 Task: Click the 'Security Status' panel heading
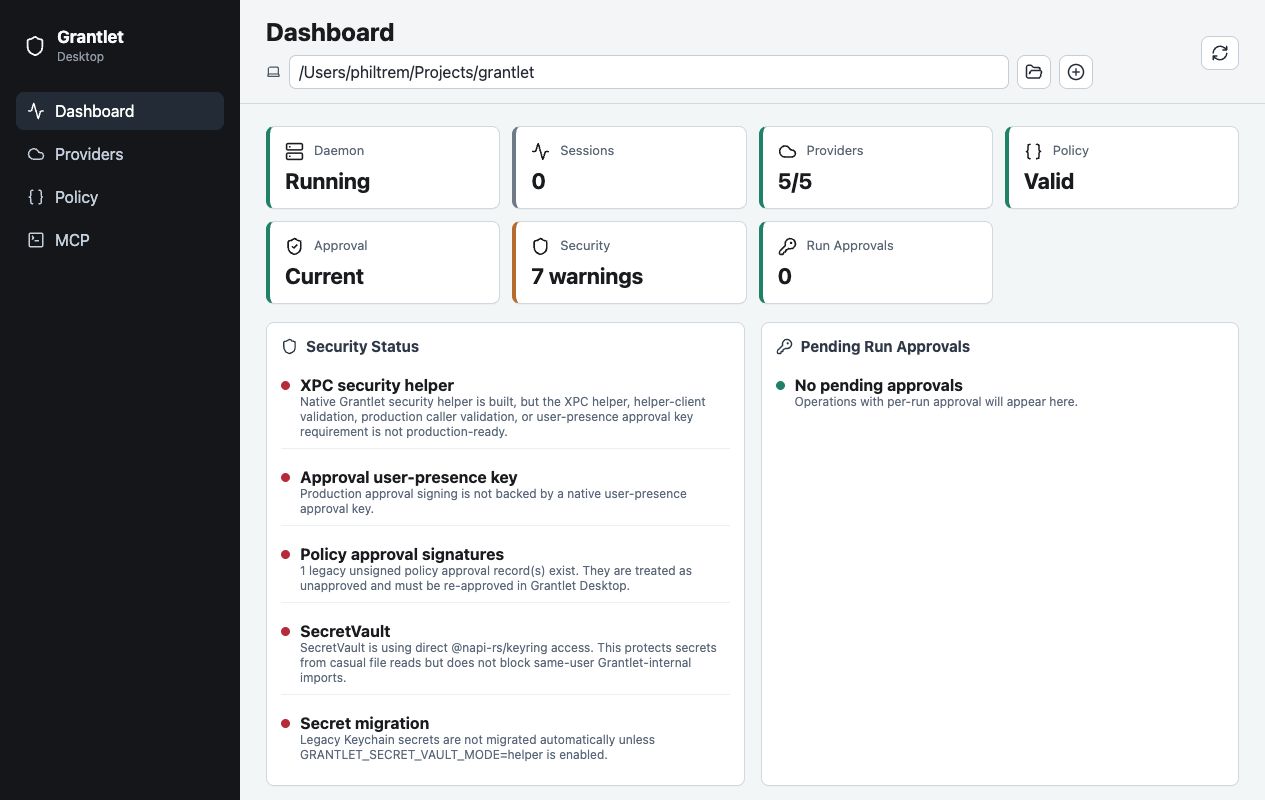(362, 347)
